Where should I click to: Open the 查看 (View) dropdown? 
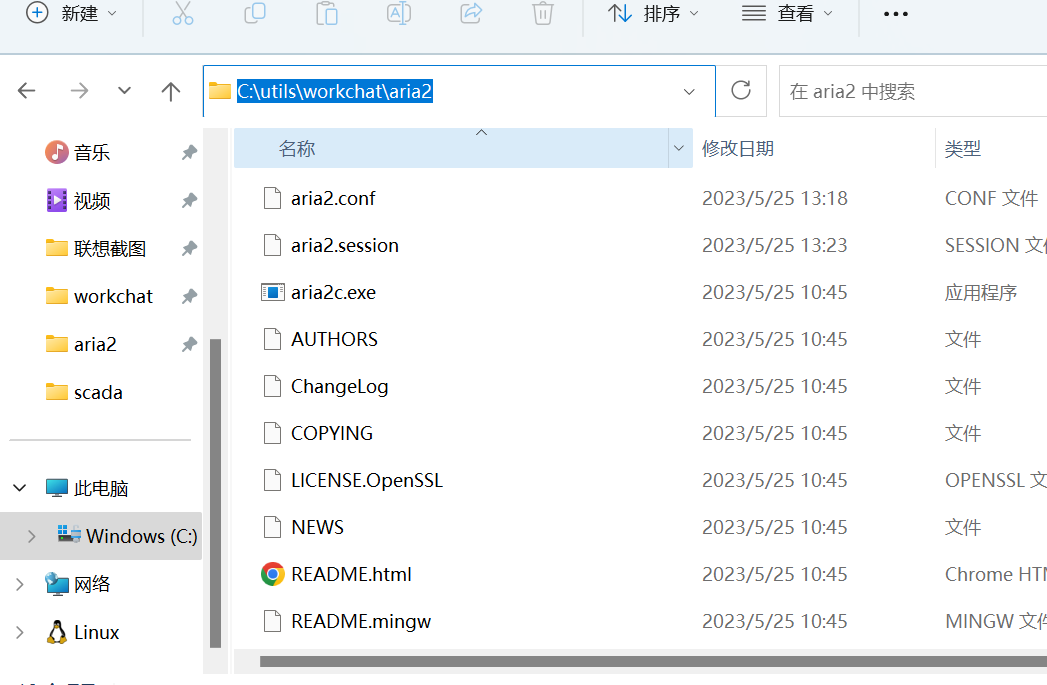[x=788, y=13]
